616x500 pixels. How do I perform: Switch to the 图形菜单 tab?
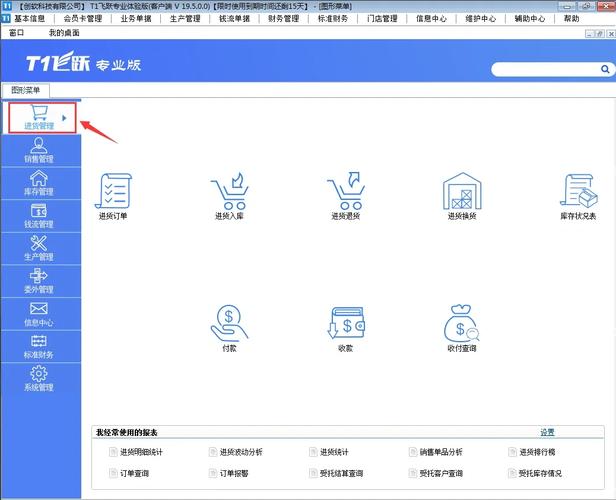point(26,89)
